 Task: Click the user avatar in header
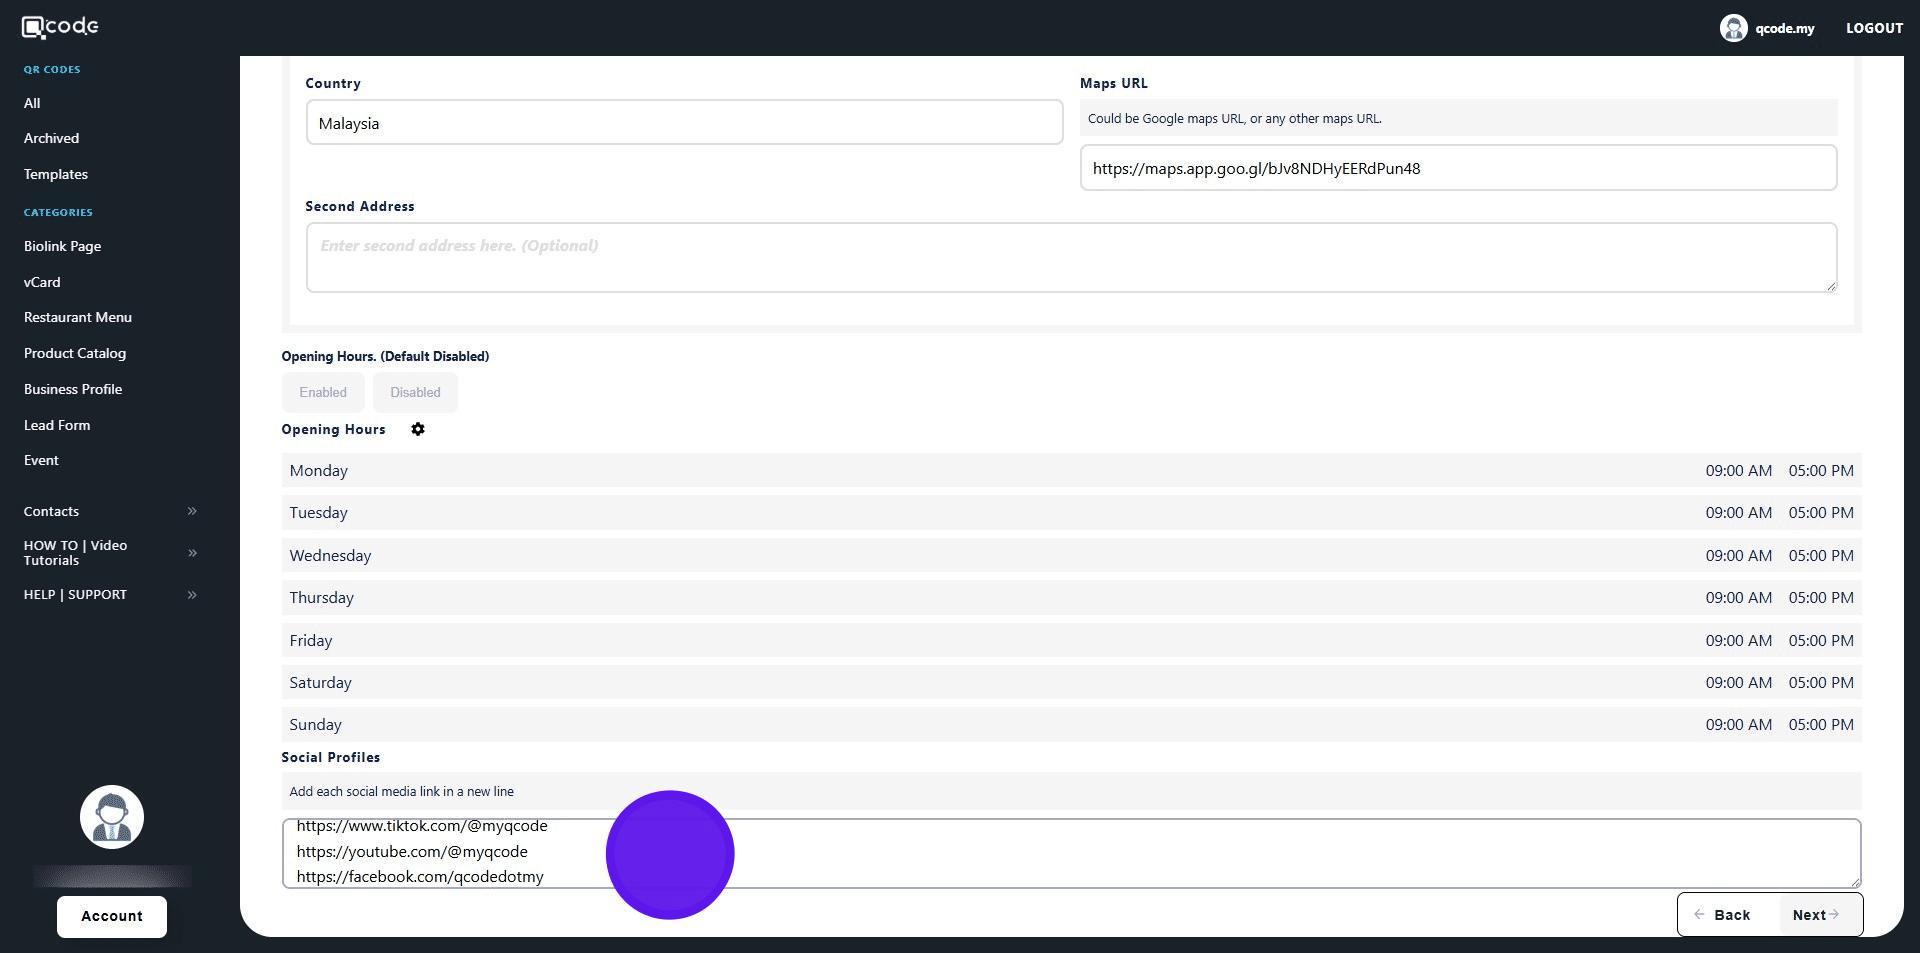point(1733,28)
